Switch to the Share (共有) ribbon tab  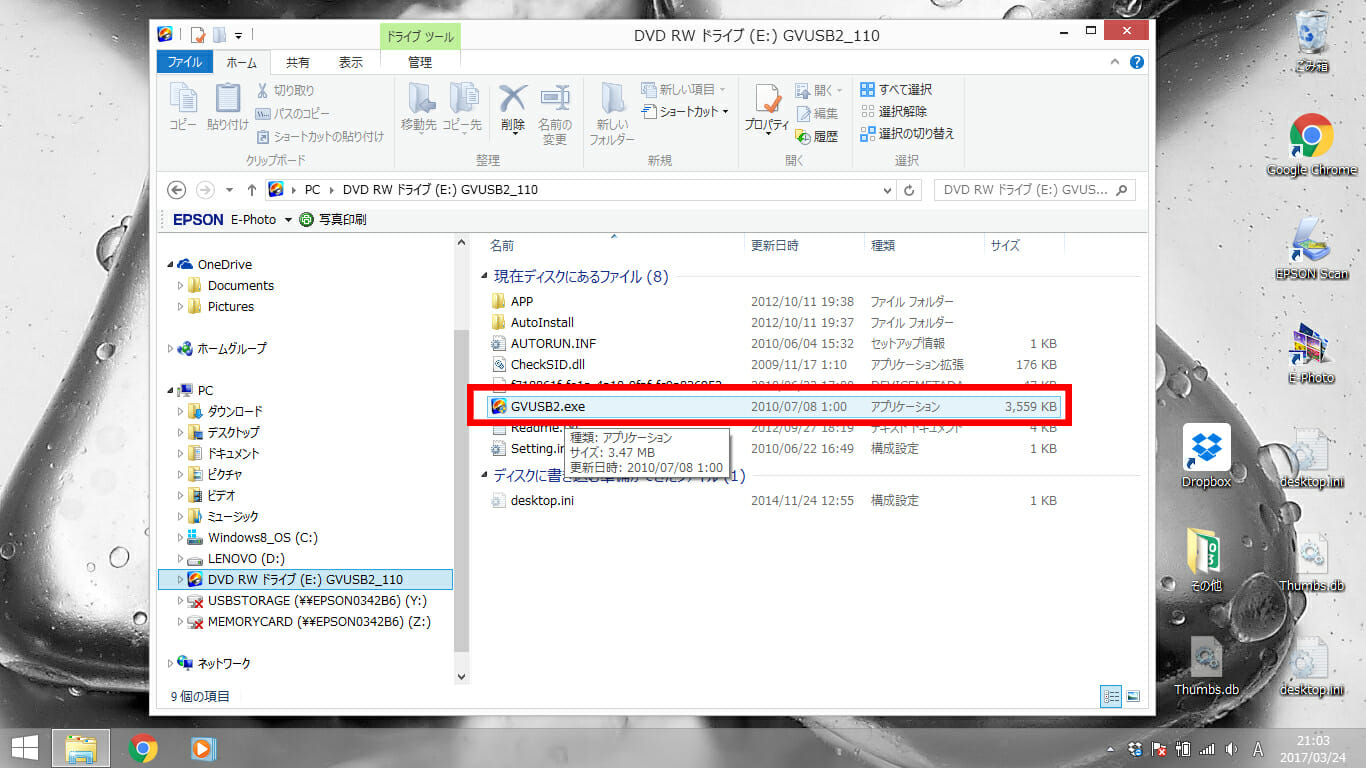pyautogui.click(x=298, y=62)
